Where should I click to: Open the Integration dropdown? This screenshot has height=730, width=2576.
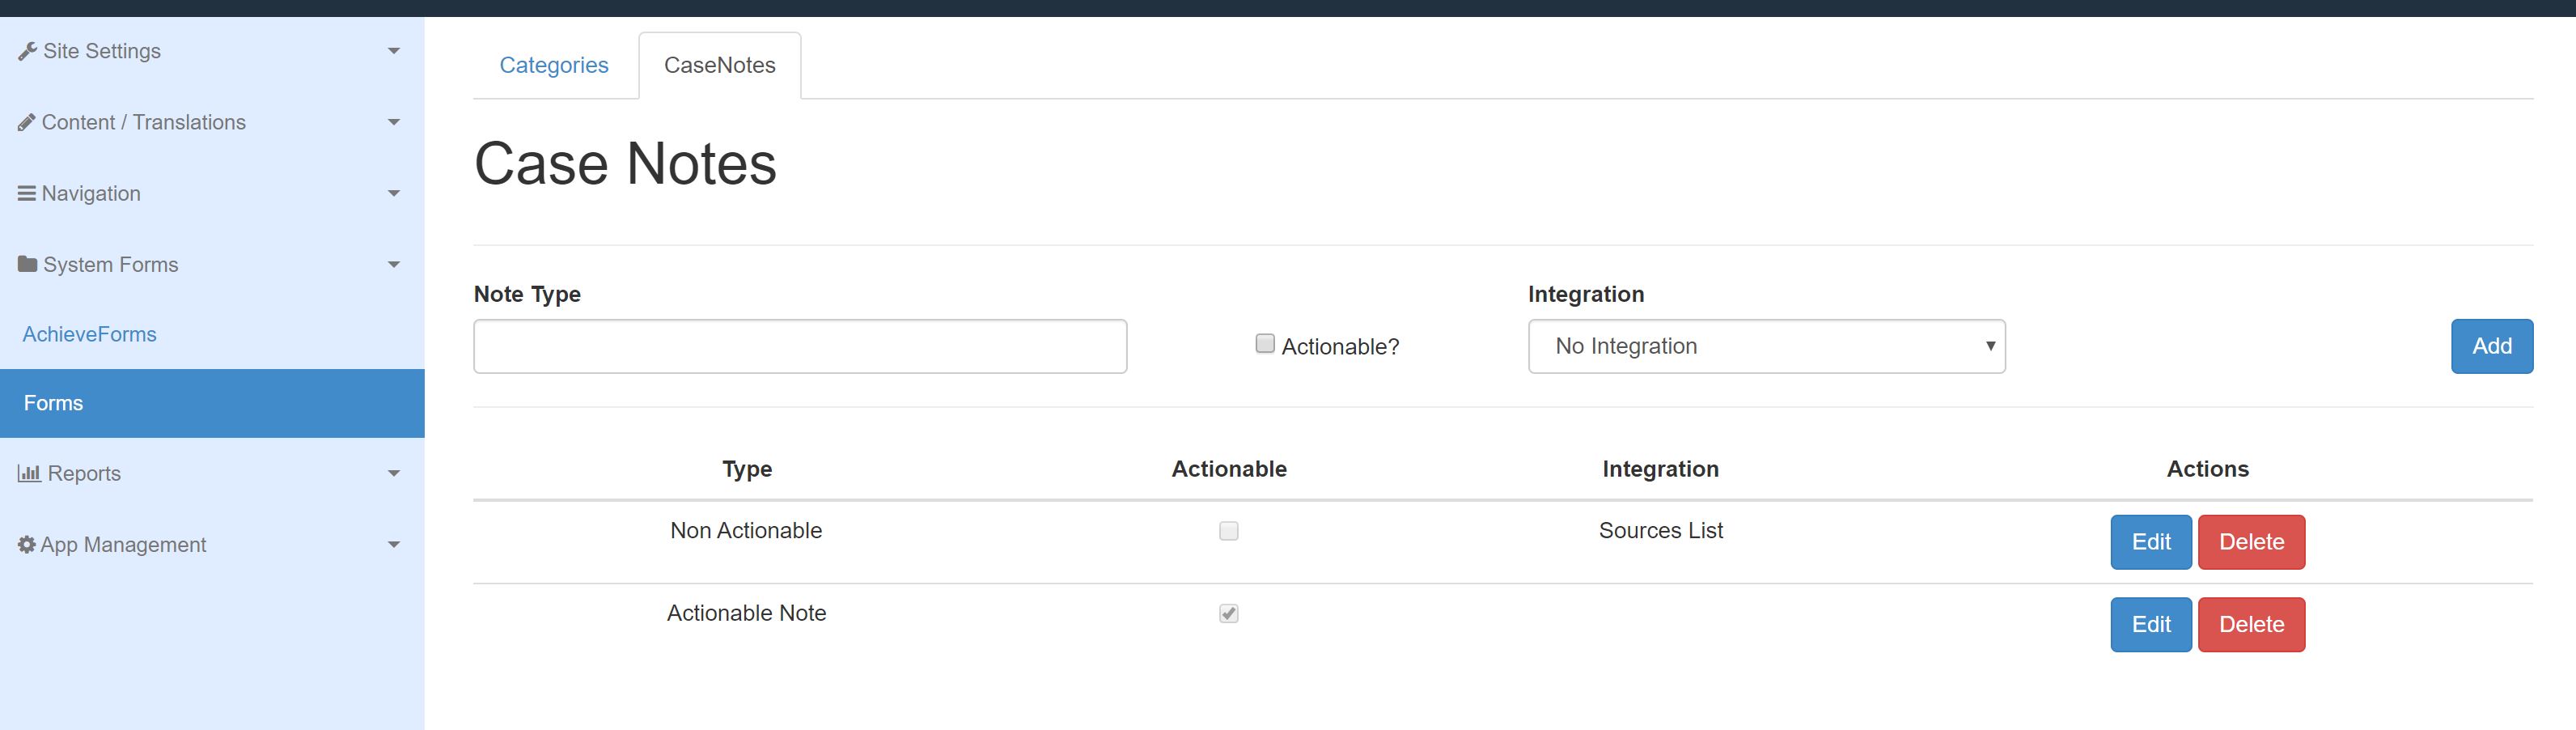(x=1766, y=346)
